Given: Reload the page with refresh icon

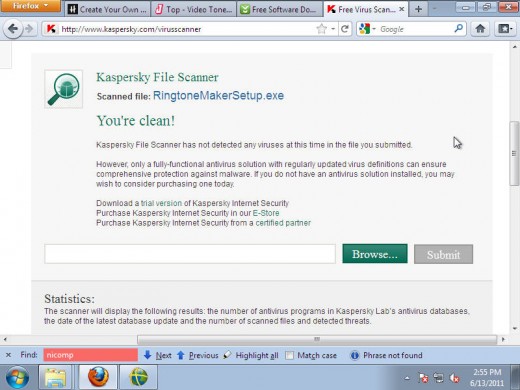Looking at the screenshot, I should pyautogui.click(x=345, y=29).
